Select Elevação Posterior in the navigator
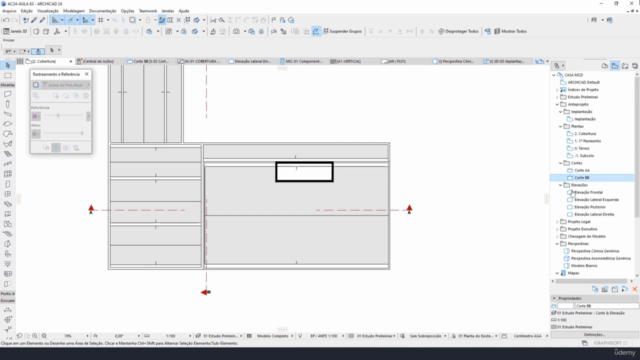Viewport: 640px width, 360px height. point(590,207)
